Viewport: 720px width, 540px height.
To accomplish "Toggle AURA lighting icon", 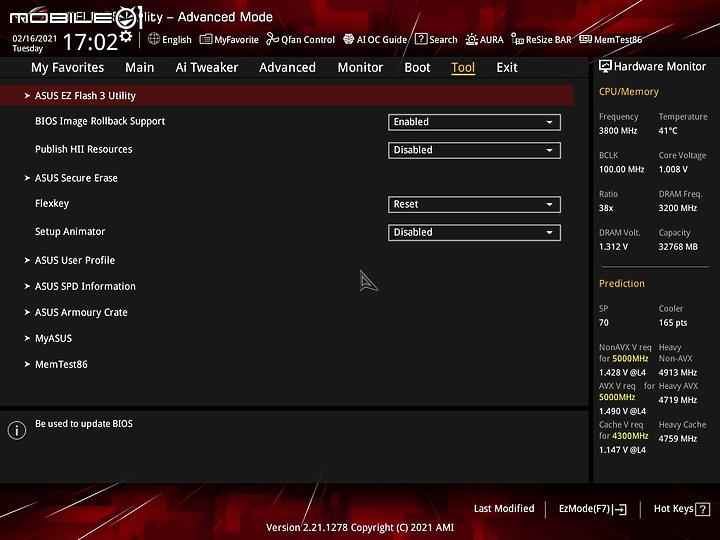I will point(472,39).
